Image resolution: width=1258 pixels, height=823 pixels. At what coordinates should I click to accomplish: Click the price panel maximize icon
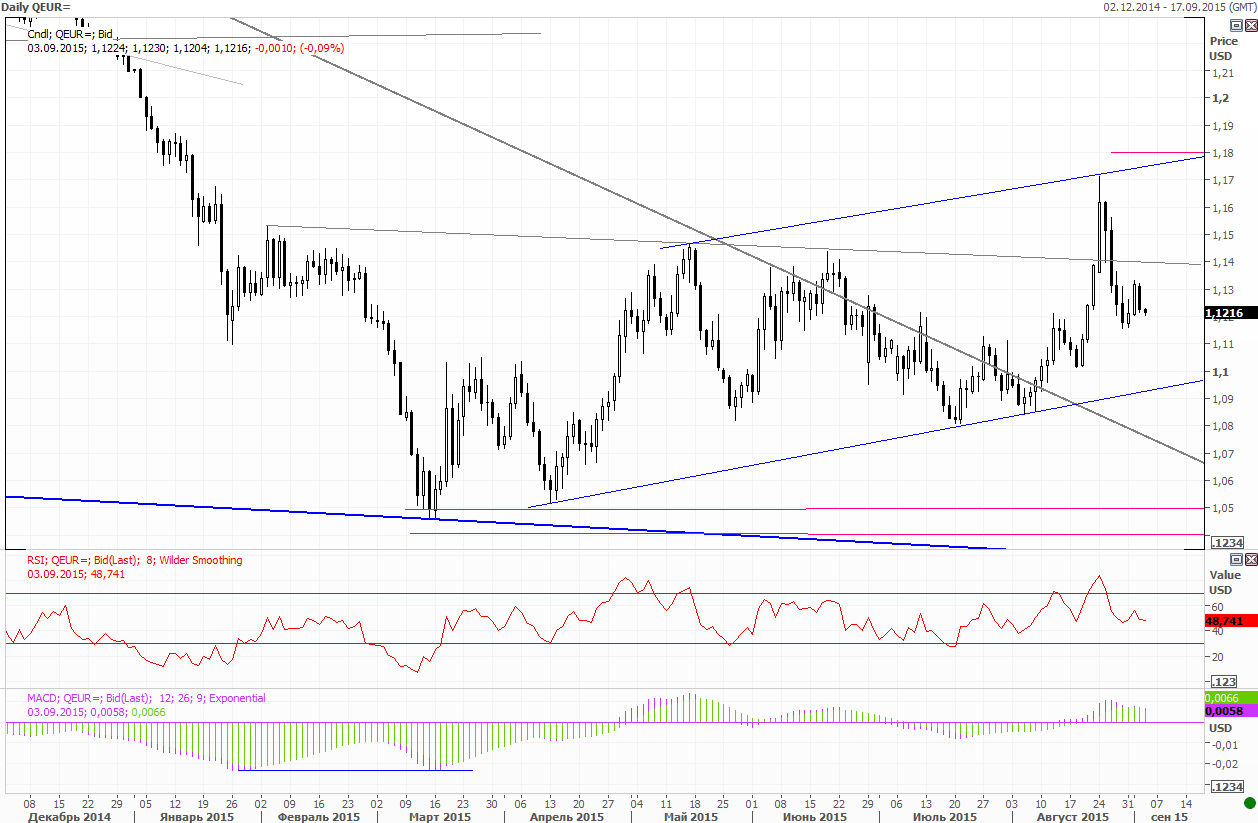(1249, 25)
